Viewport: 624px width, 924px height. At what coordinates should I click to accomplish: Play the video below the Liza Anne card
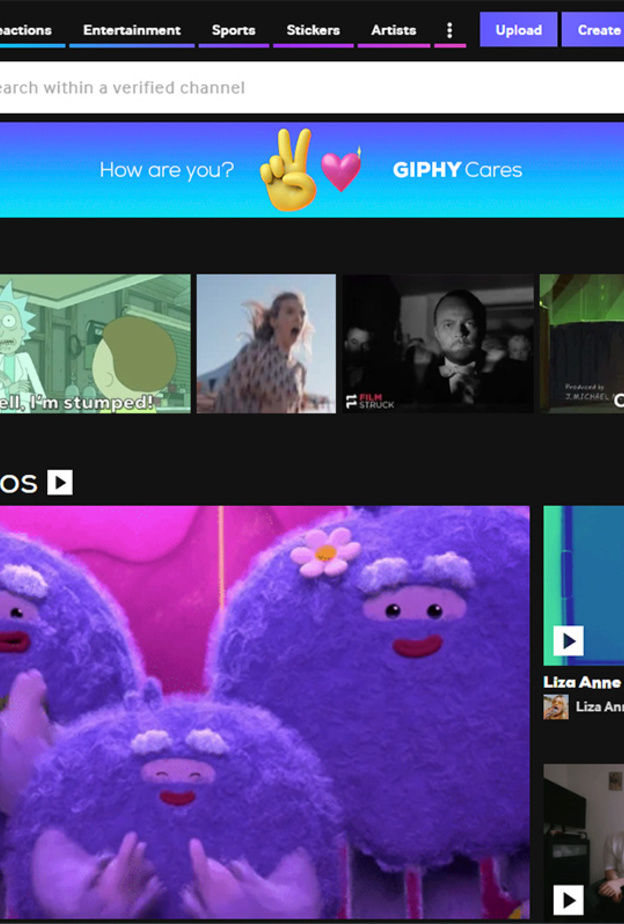pos(583,843)
